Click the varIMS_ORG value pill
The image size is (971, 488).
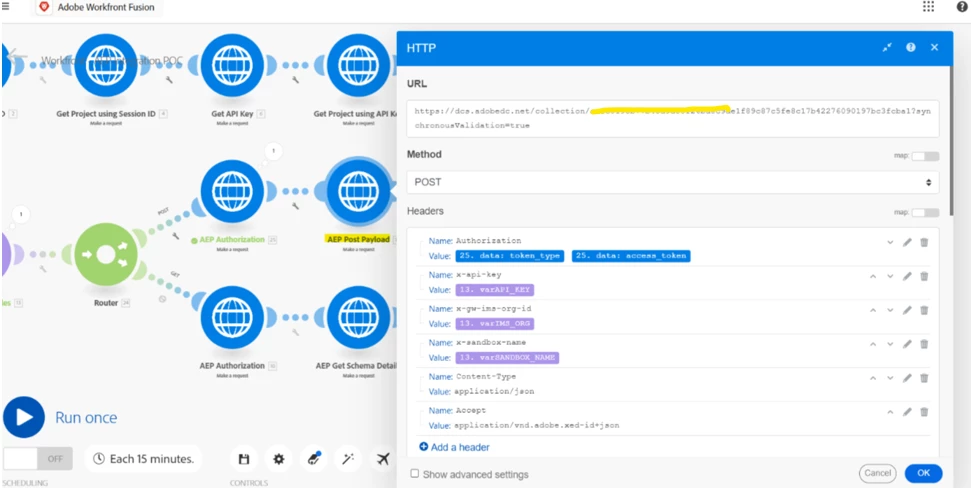click(x=494, y=324)
